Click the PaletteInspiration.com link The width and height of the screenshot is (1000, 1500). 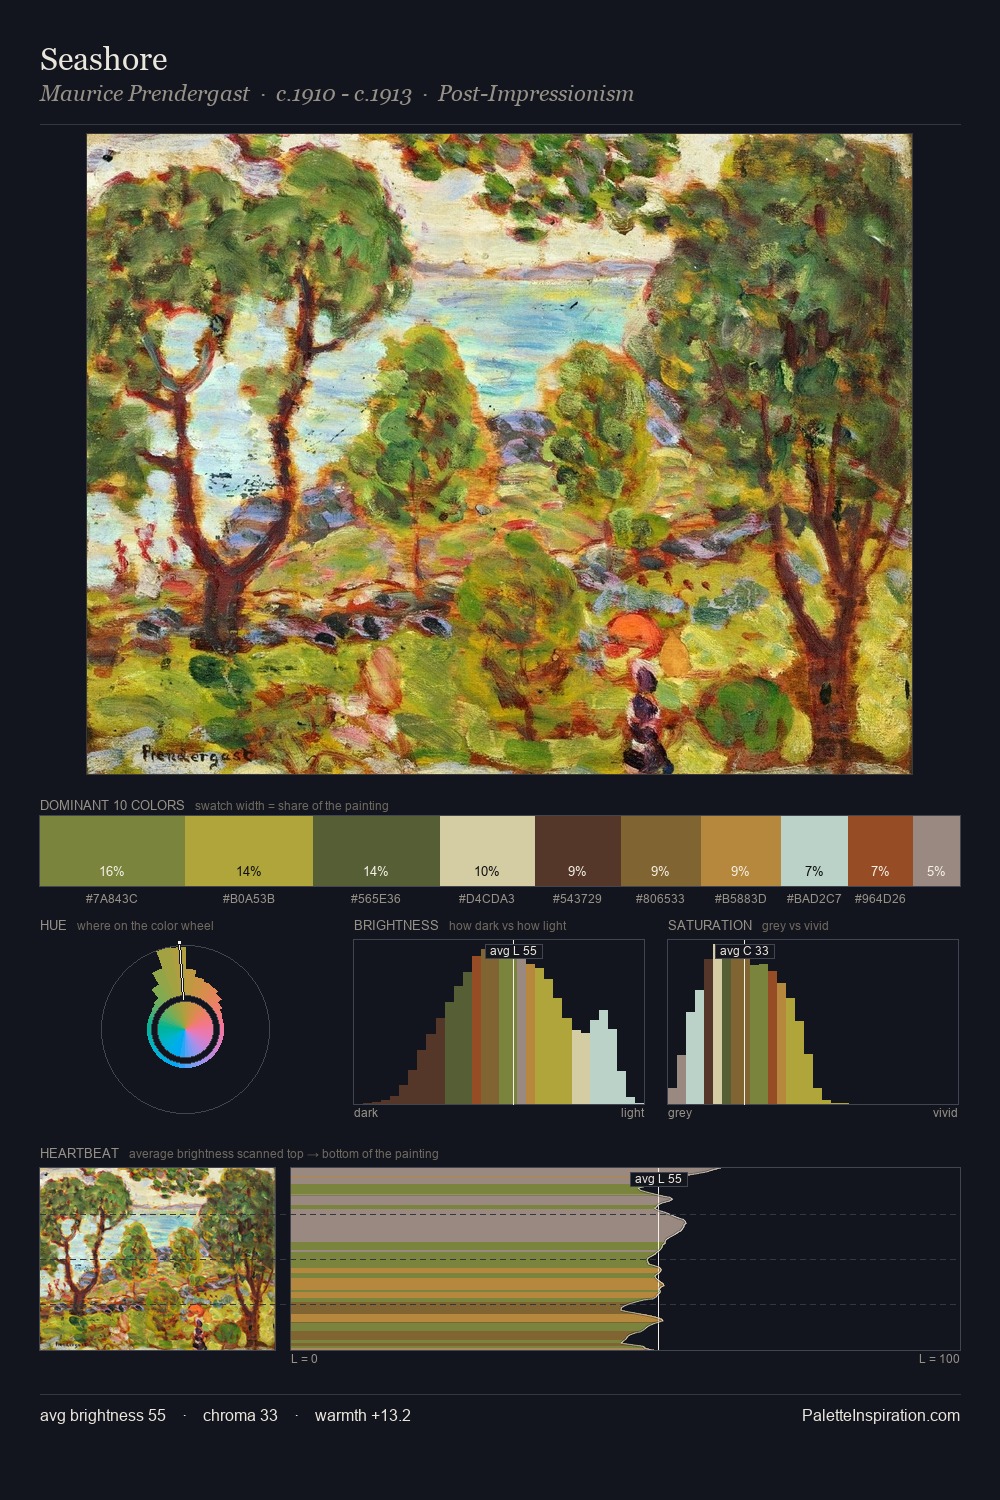881,1415
